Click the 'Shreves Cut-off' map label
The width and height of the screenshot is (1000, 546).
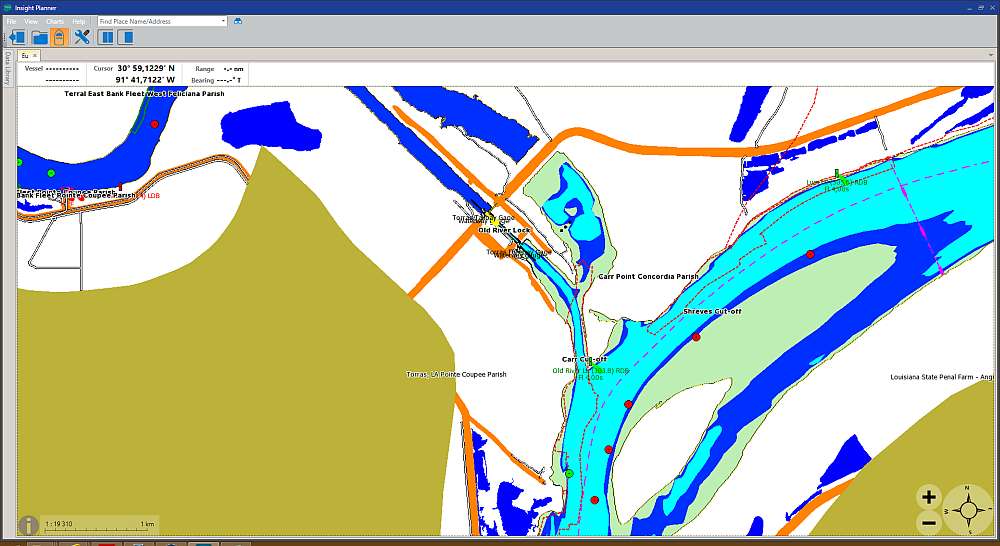(x=712, y=311)
